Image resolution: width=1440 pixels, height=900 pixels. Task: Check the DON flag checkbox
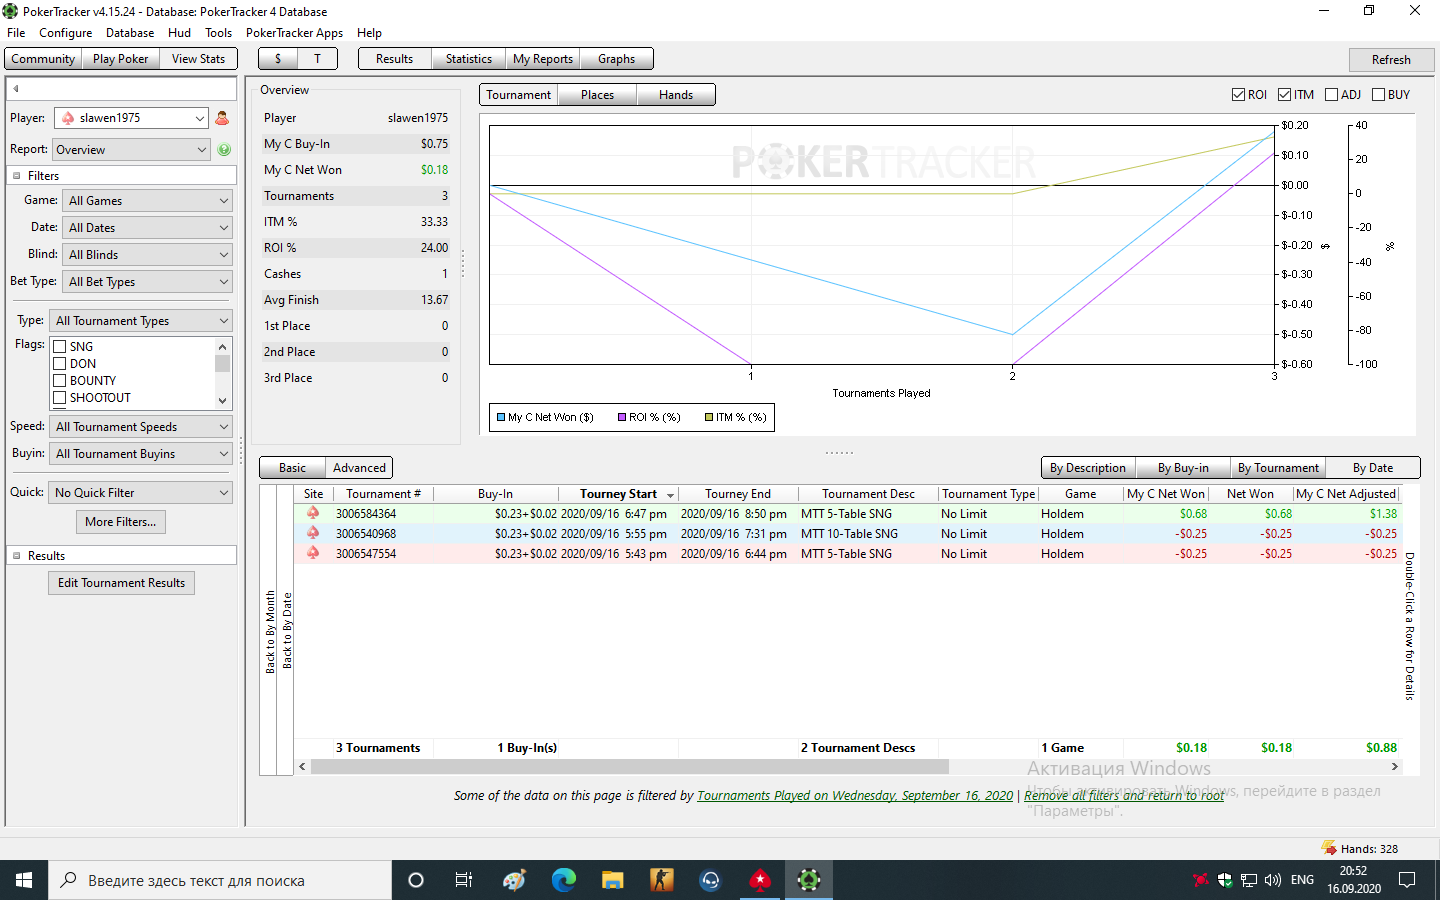[60, 364]
